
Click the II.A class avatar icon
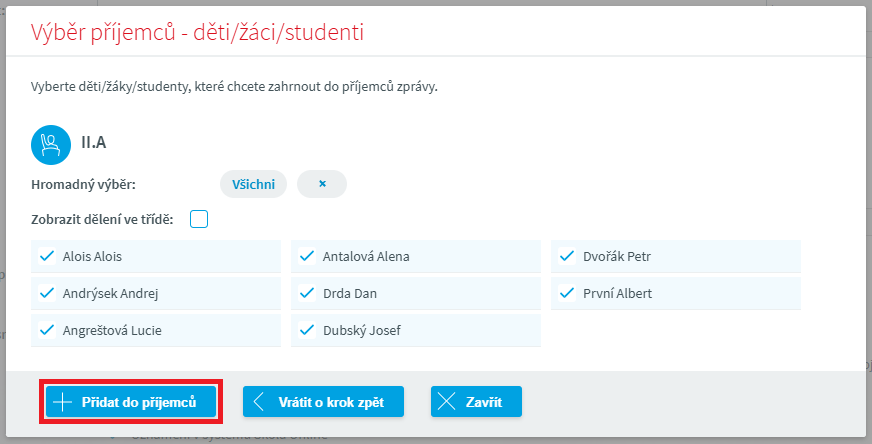point(51,144)
